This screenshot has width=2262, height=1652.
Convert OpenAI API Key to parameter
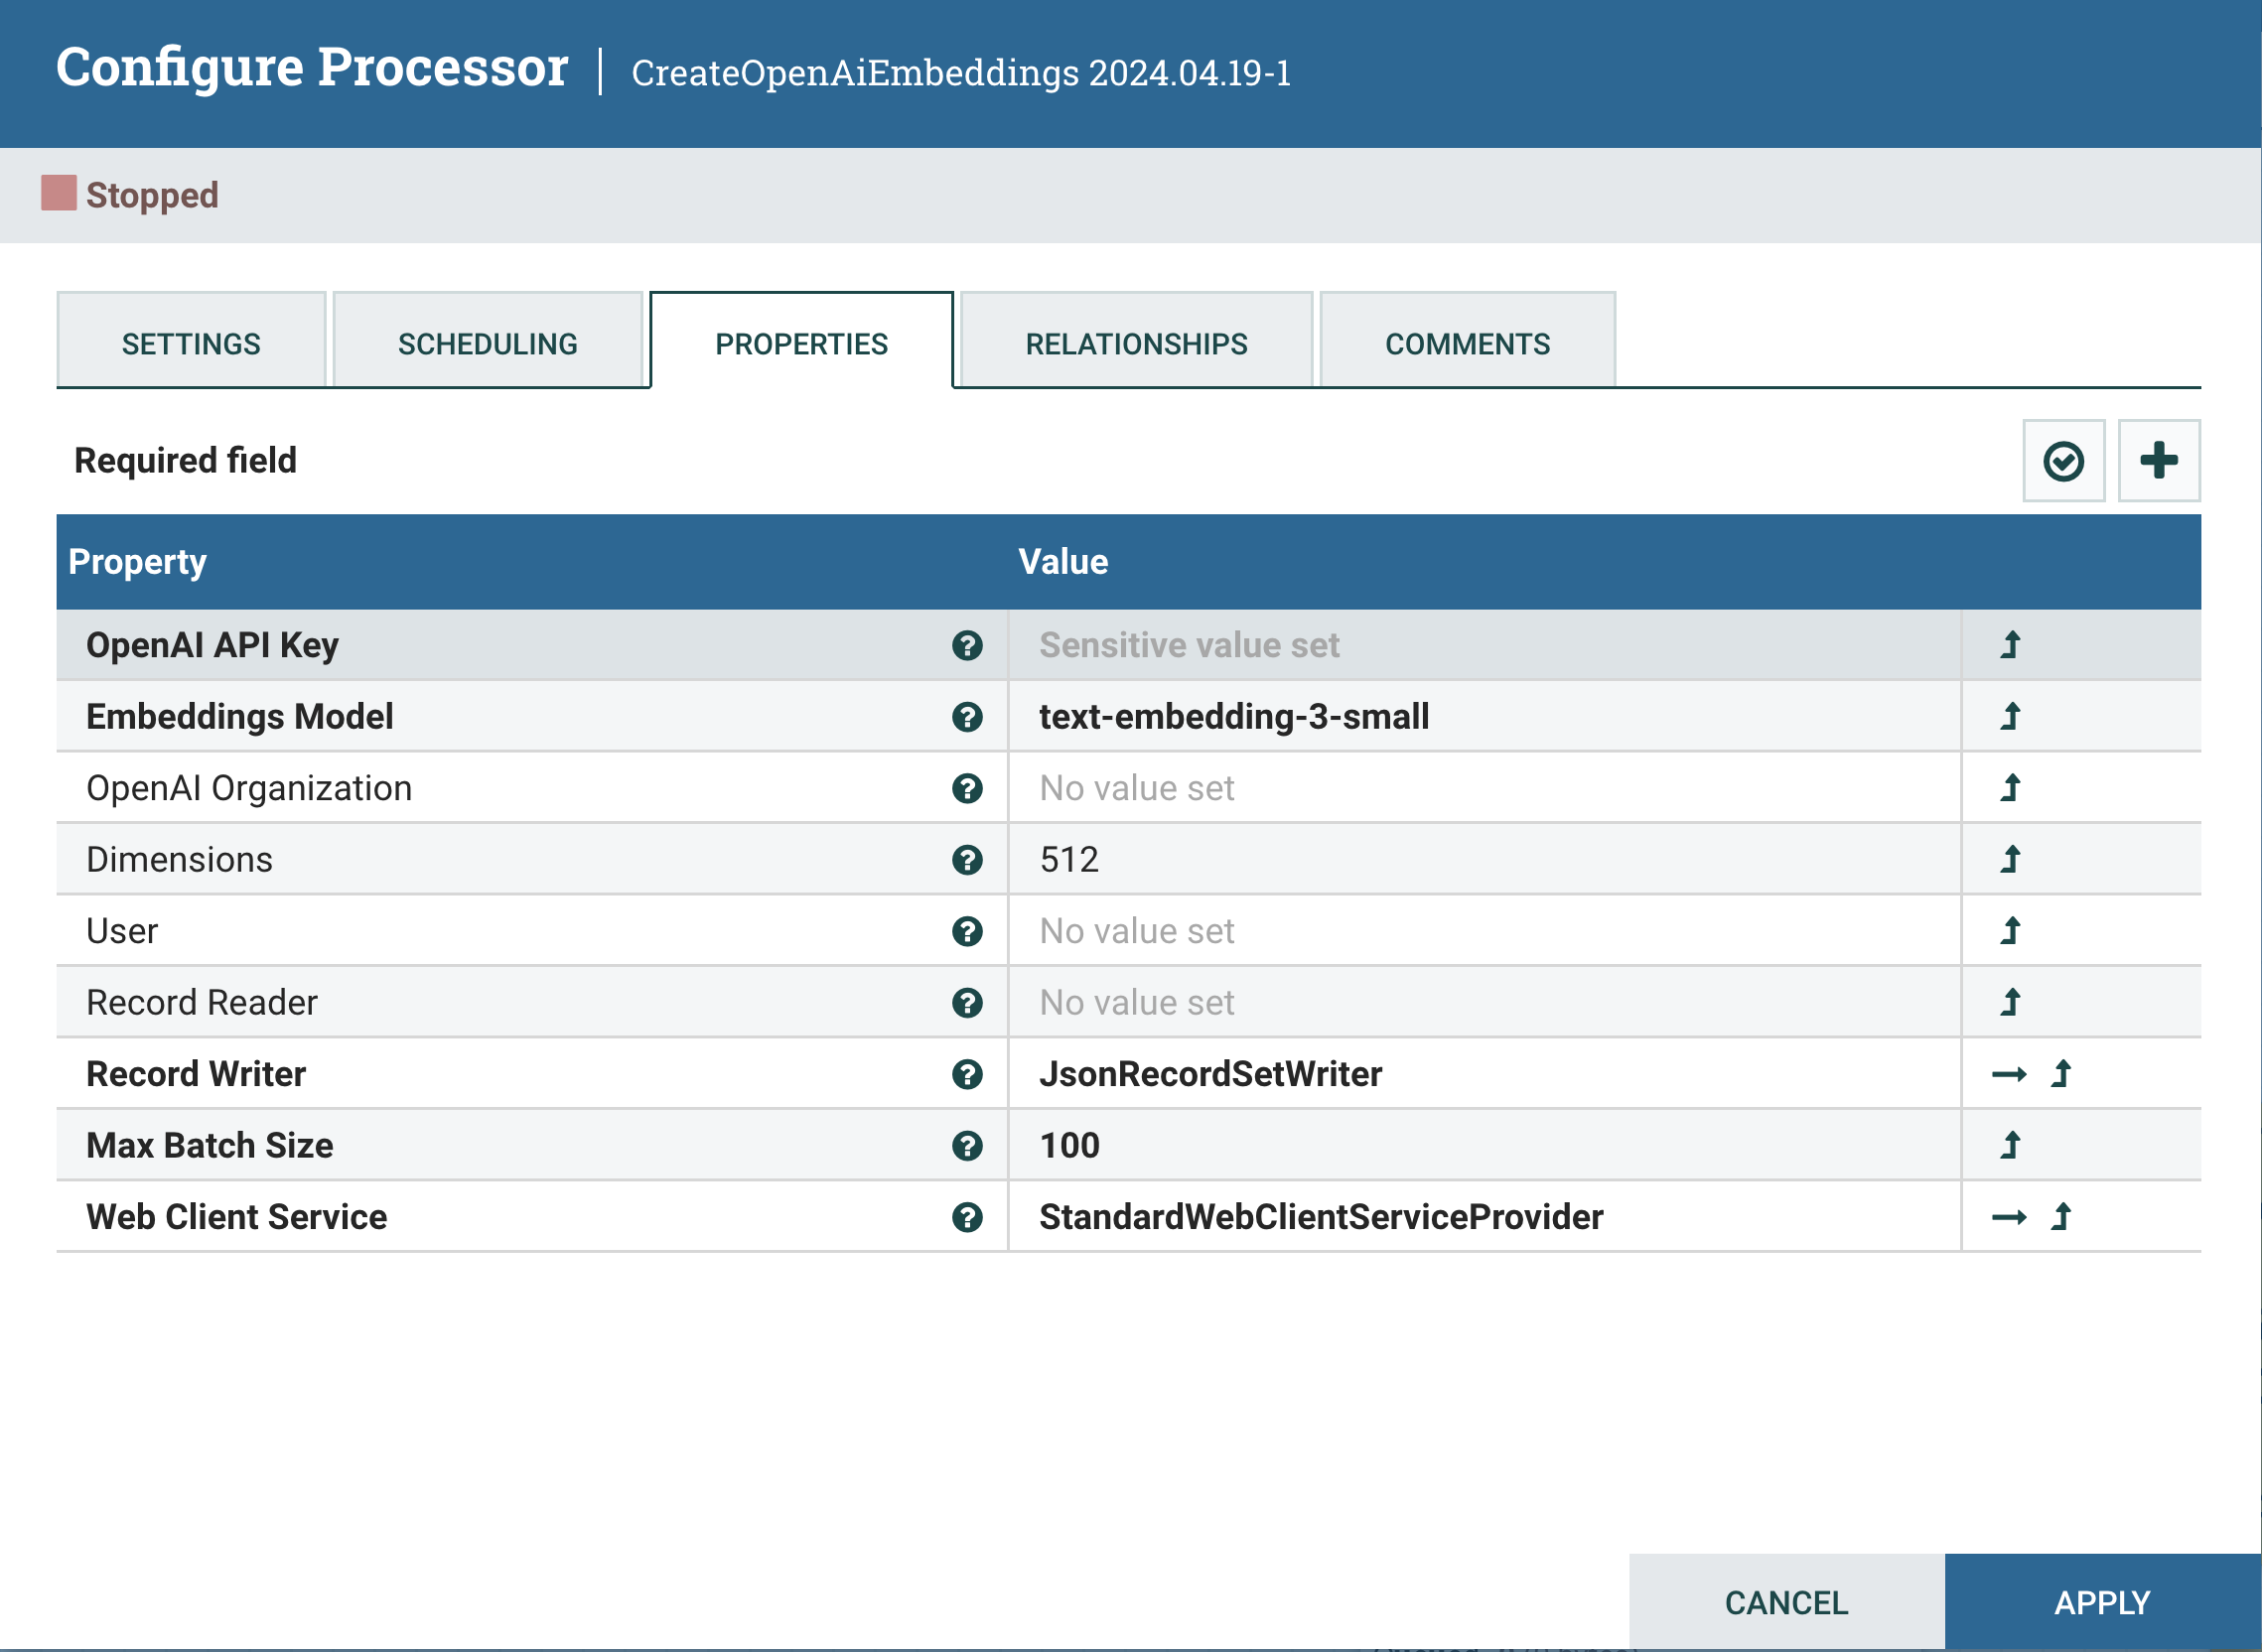(x=2010, y=646)
